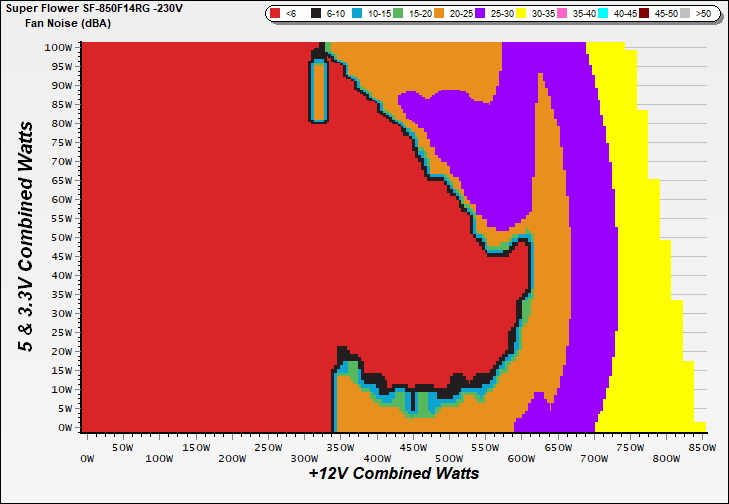Viewport: 729px width, 504px height.
Task: Click the 600W label on horizontal axis
Action: [x=519, y=458]
